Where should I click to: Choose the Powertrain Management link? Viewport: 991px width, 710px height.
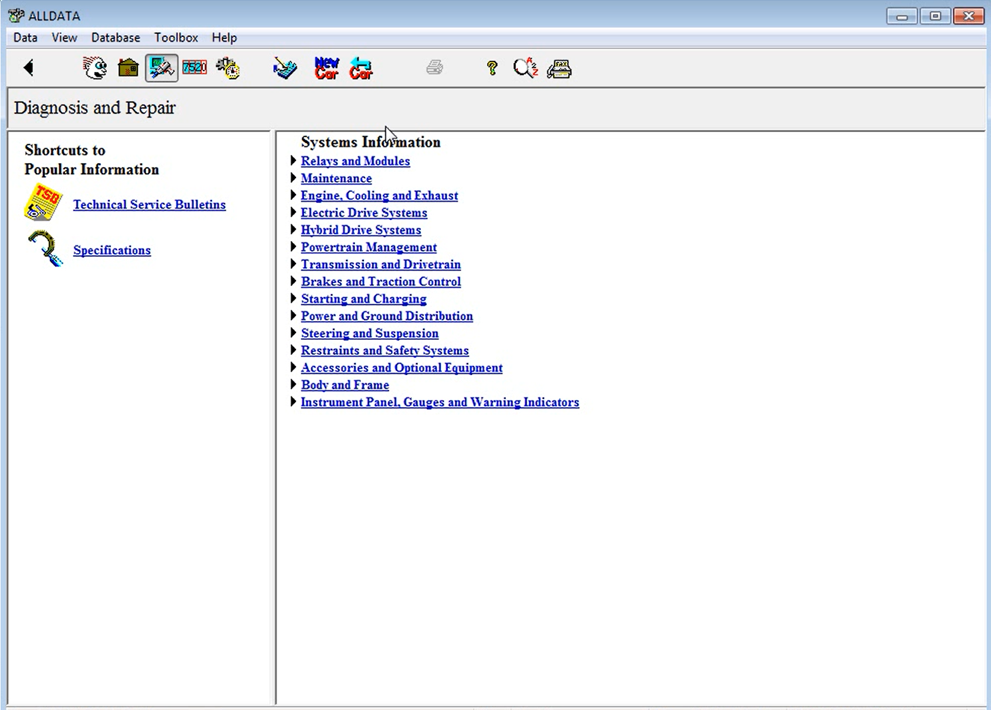point(368,247)
